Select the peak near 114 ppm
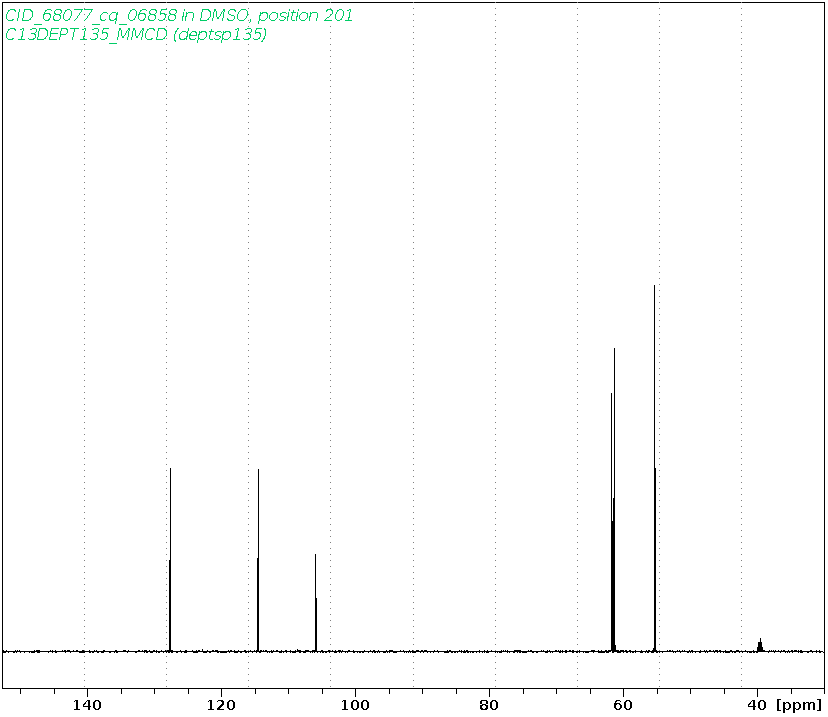The height and width of the screenshot is (717, 828). click(258, 560)
